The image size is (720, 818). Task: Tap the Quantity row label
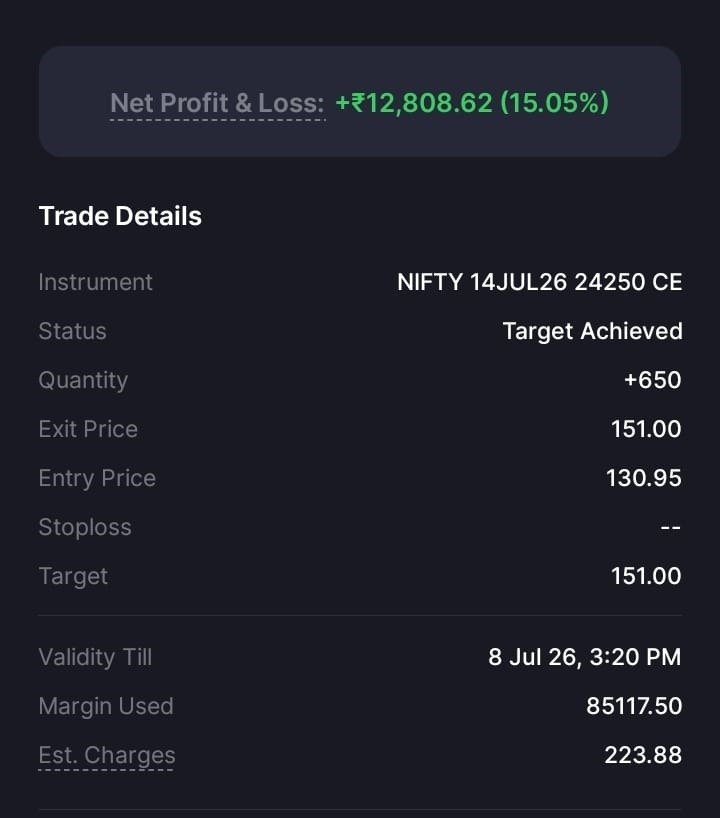83,380
